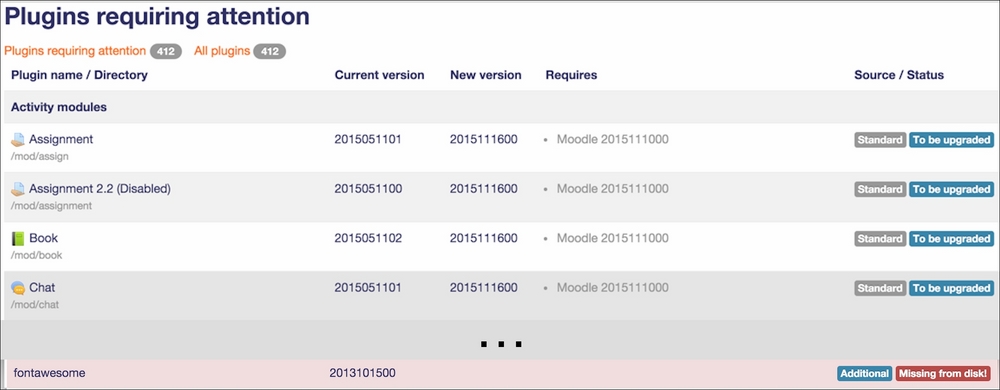The width and height of the screenshot is (1000, 390).
Task: Click To be upgraded label for Assignment
Action: (951, 140)
